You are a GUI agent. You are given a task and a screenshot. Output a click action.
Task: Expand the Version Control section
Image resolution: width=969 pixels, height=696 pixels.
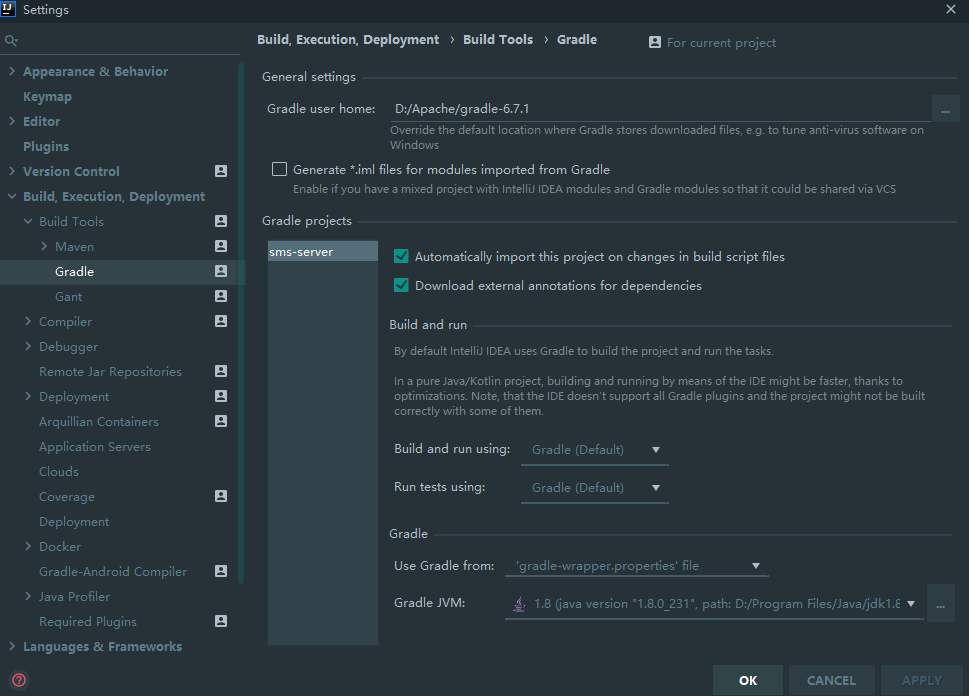12,171
